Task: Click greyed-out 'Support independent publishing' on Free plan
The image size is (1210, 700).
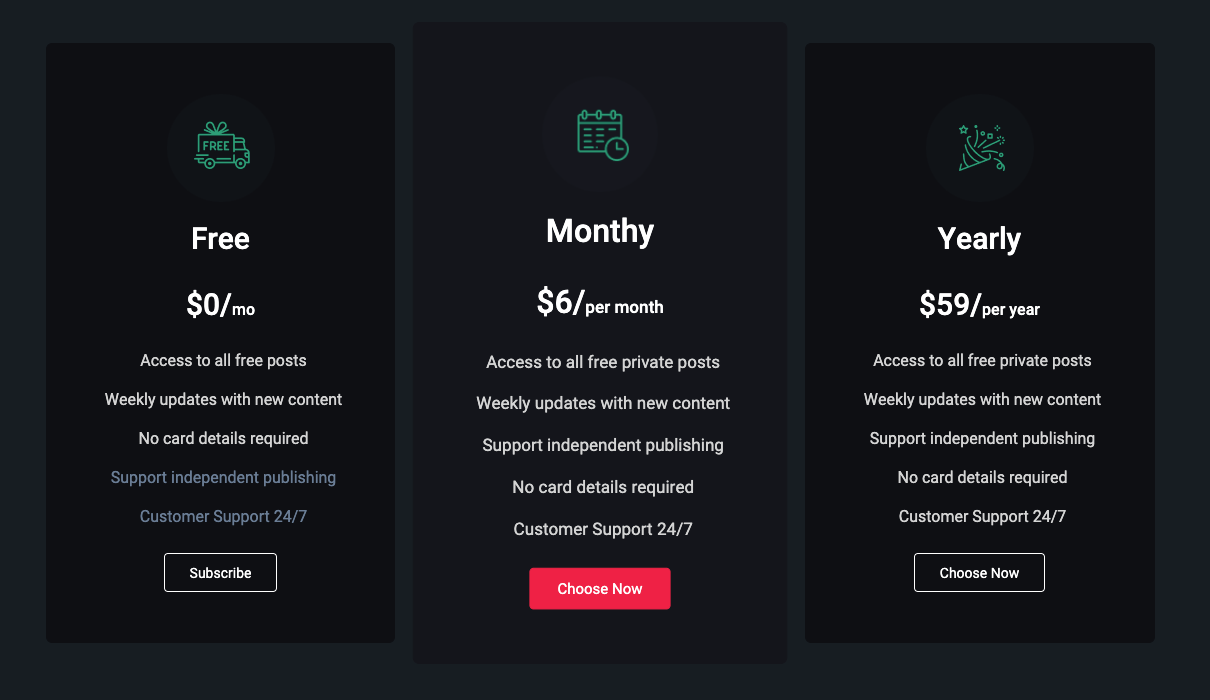Action: 223,477
